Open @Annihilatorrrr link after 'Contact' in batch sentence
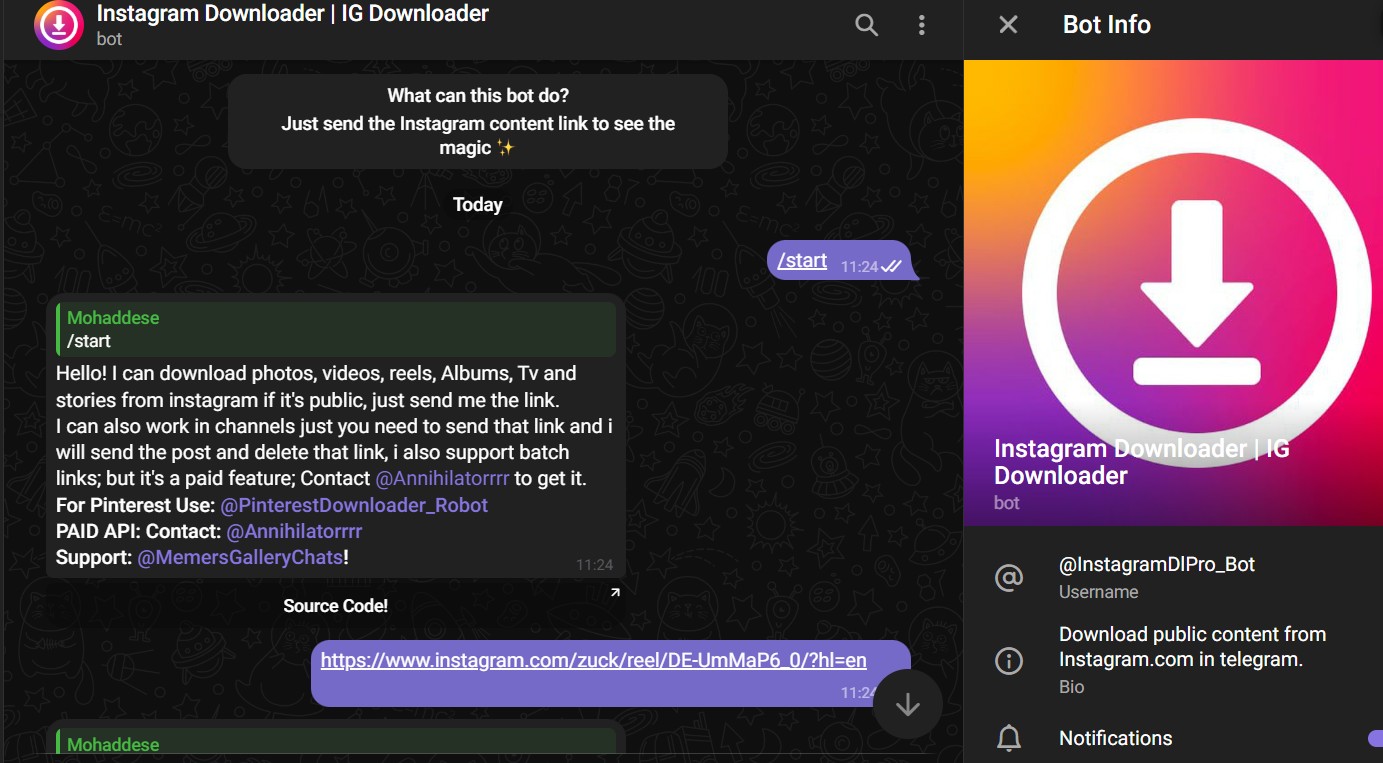The width and height of the screenshot is (1383, 763). (x=442, y=479)
